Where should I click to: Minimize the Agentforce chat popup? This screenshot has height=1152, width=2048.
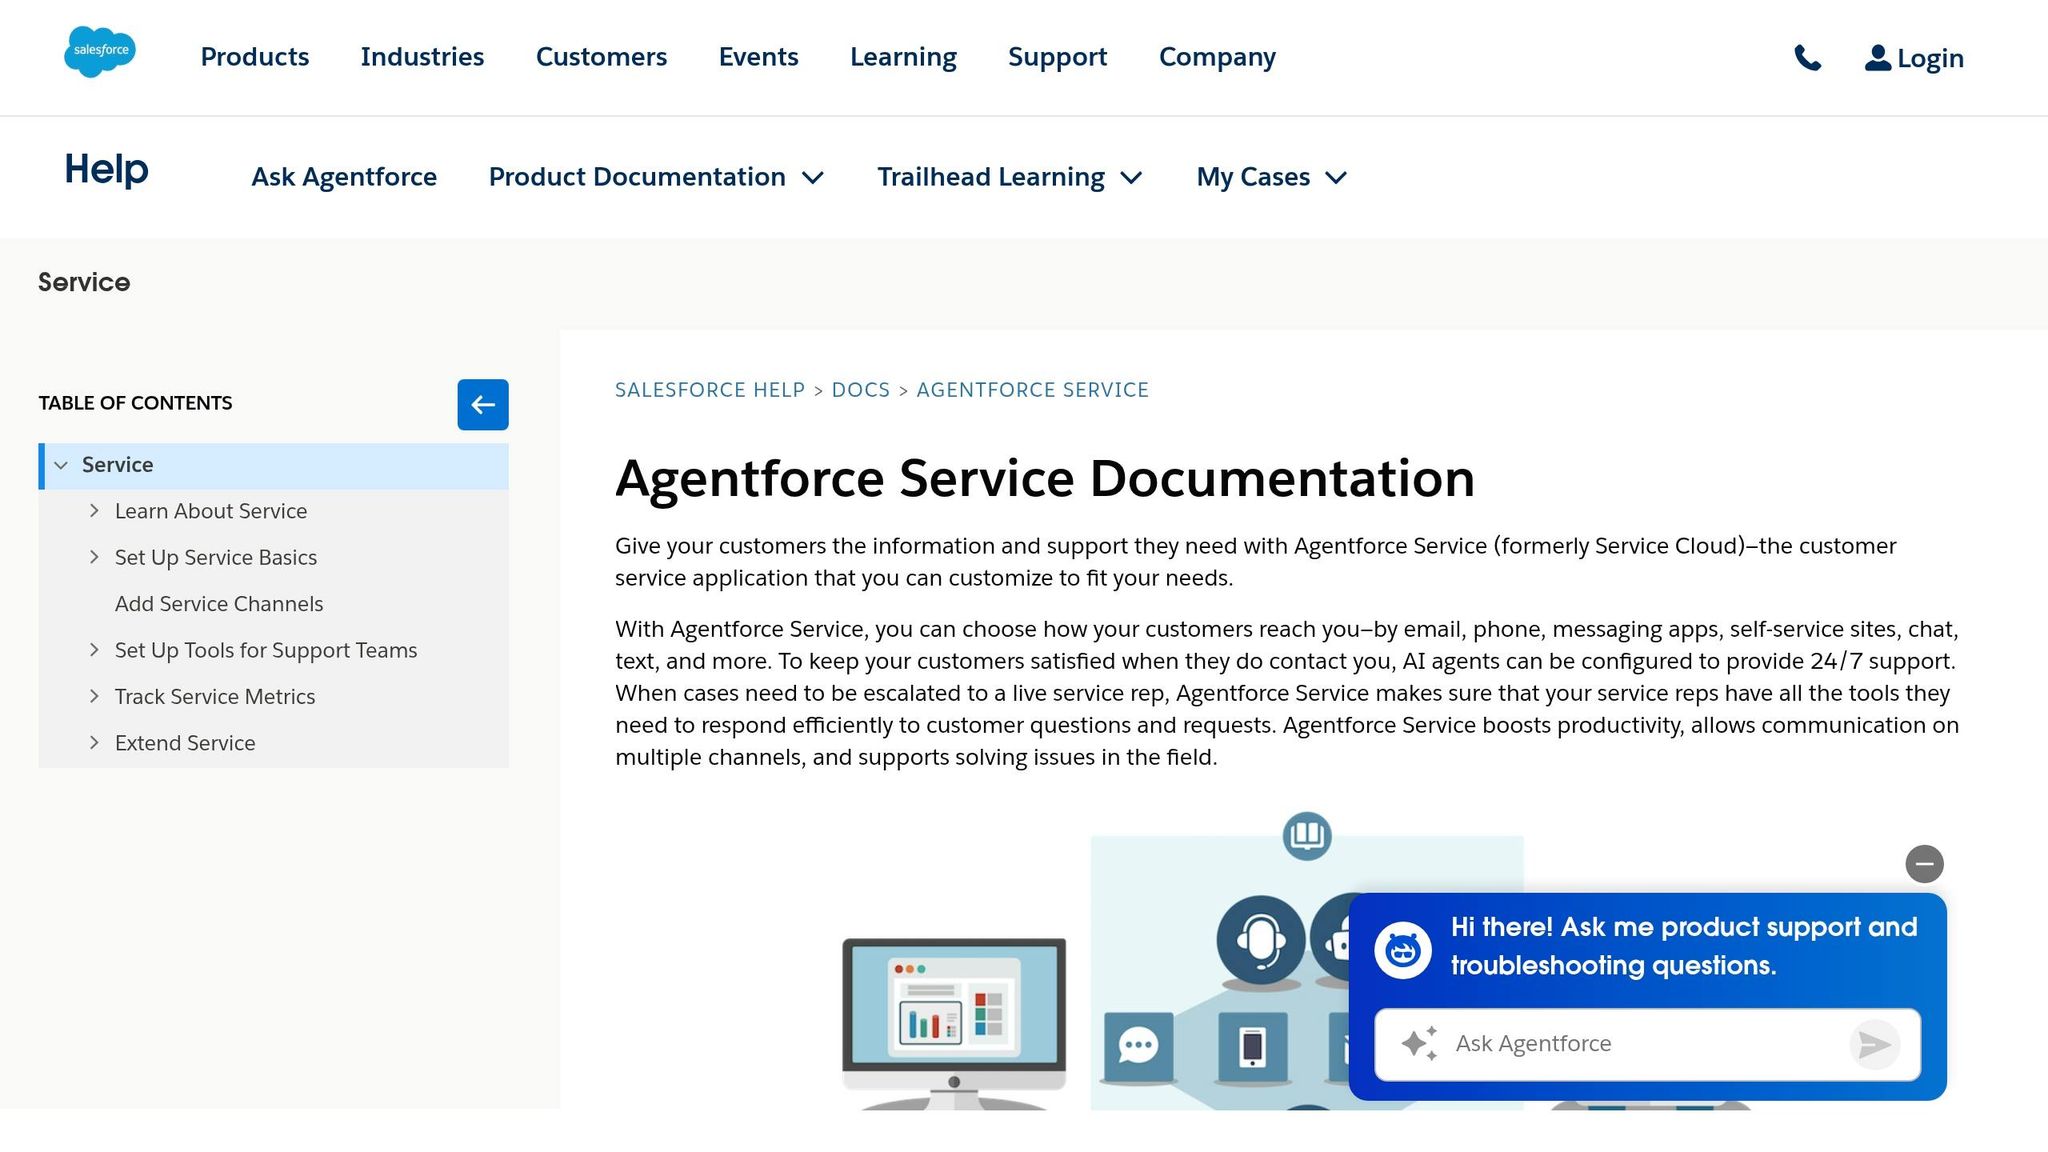(1924, 864)
